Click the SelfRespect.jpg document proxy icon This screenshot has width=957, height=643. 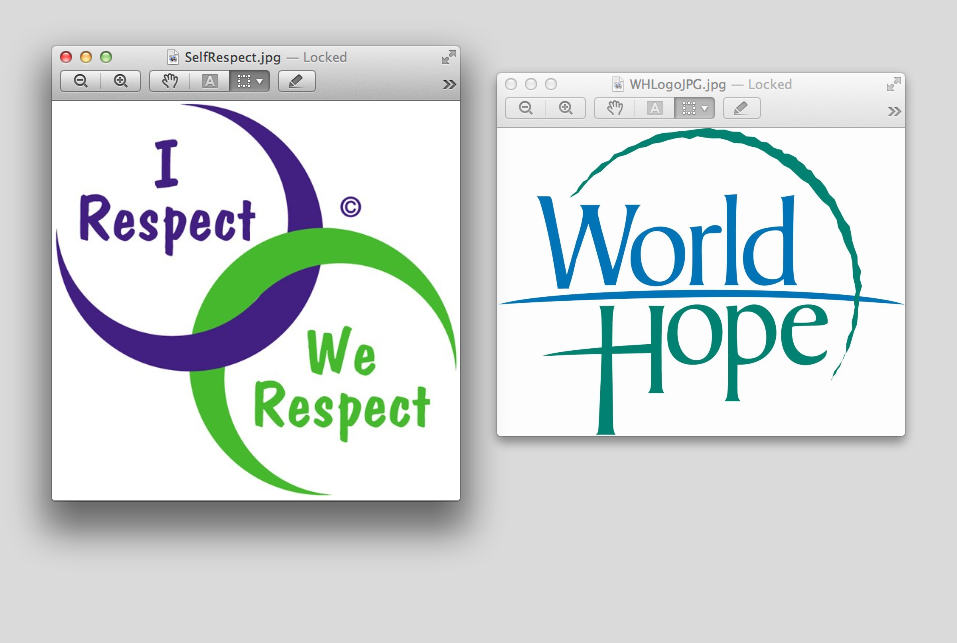173,57
